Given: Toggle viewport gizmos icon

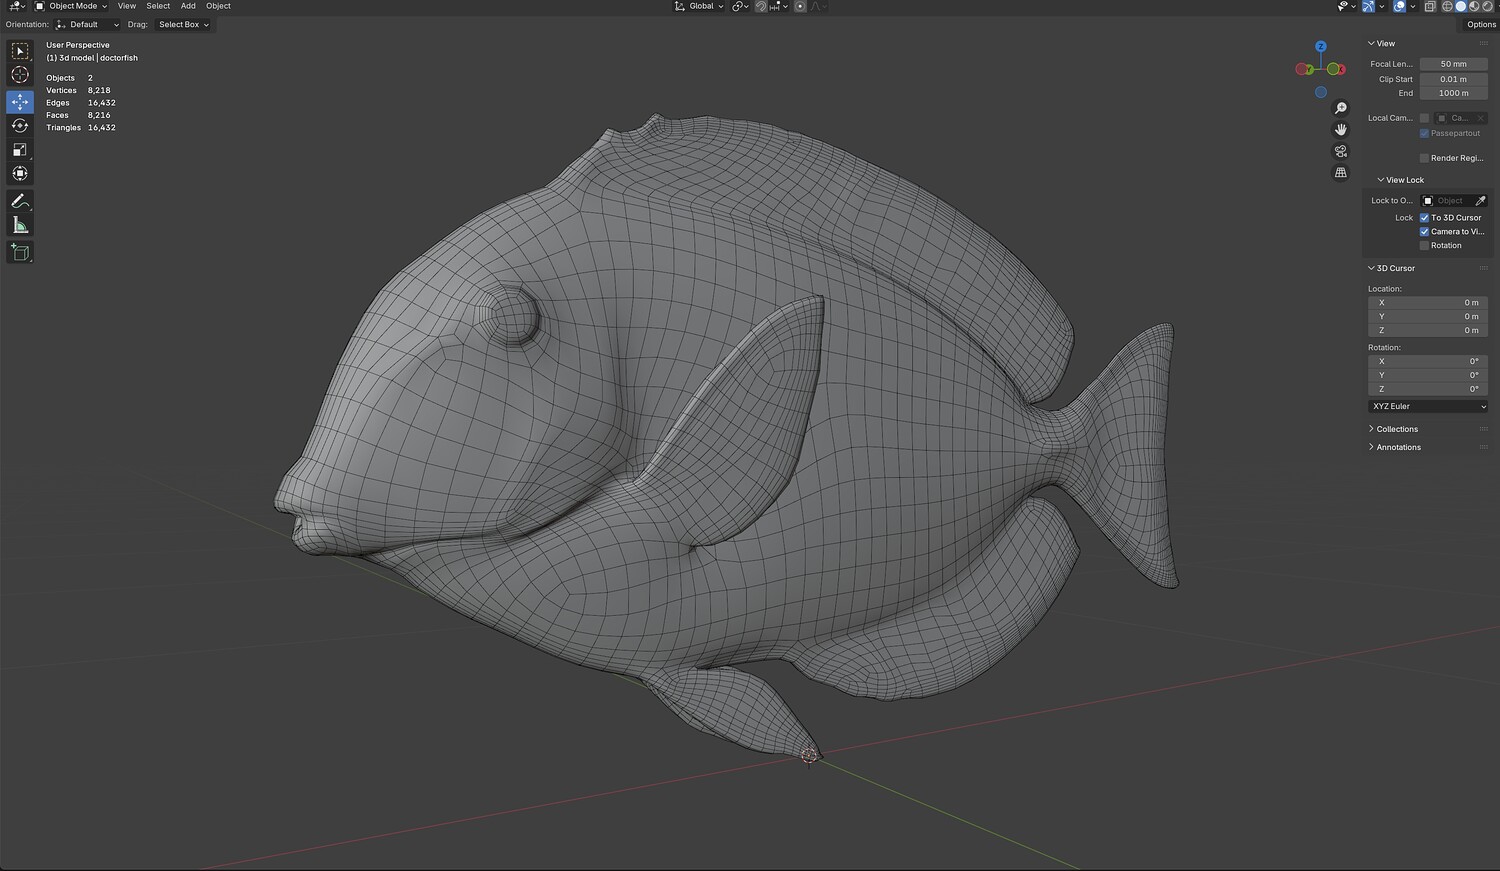Looking at the screenshot, I should tap(1368, 6).
